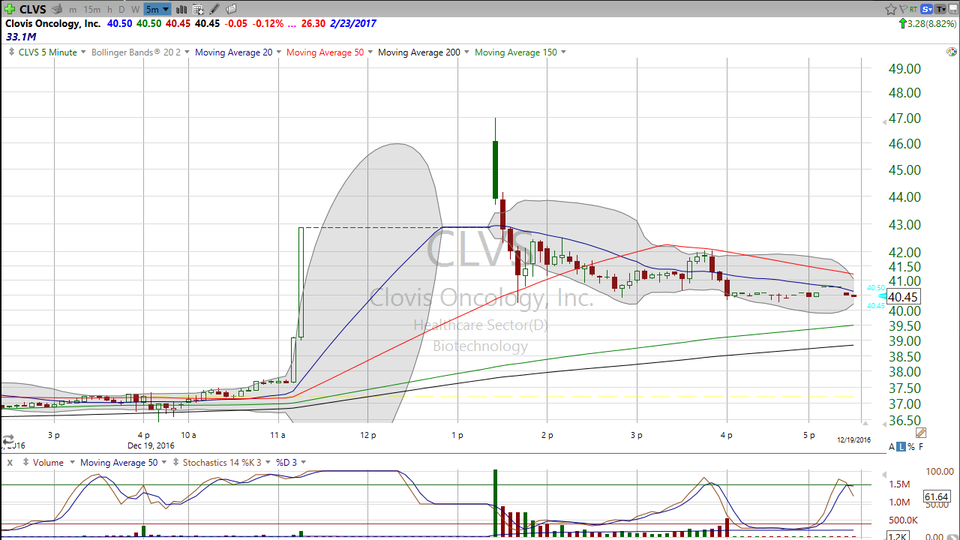Switch to the 'D' daily timeframe
The height and width of the screenshot is (540, 960).
(121, 10)
